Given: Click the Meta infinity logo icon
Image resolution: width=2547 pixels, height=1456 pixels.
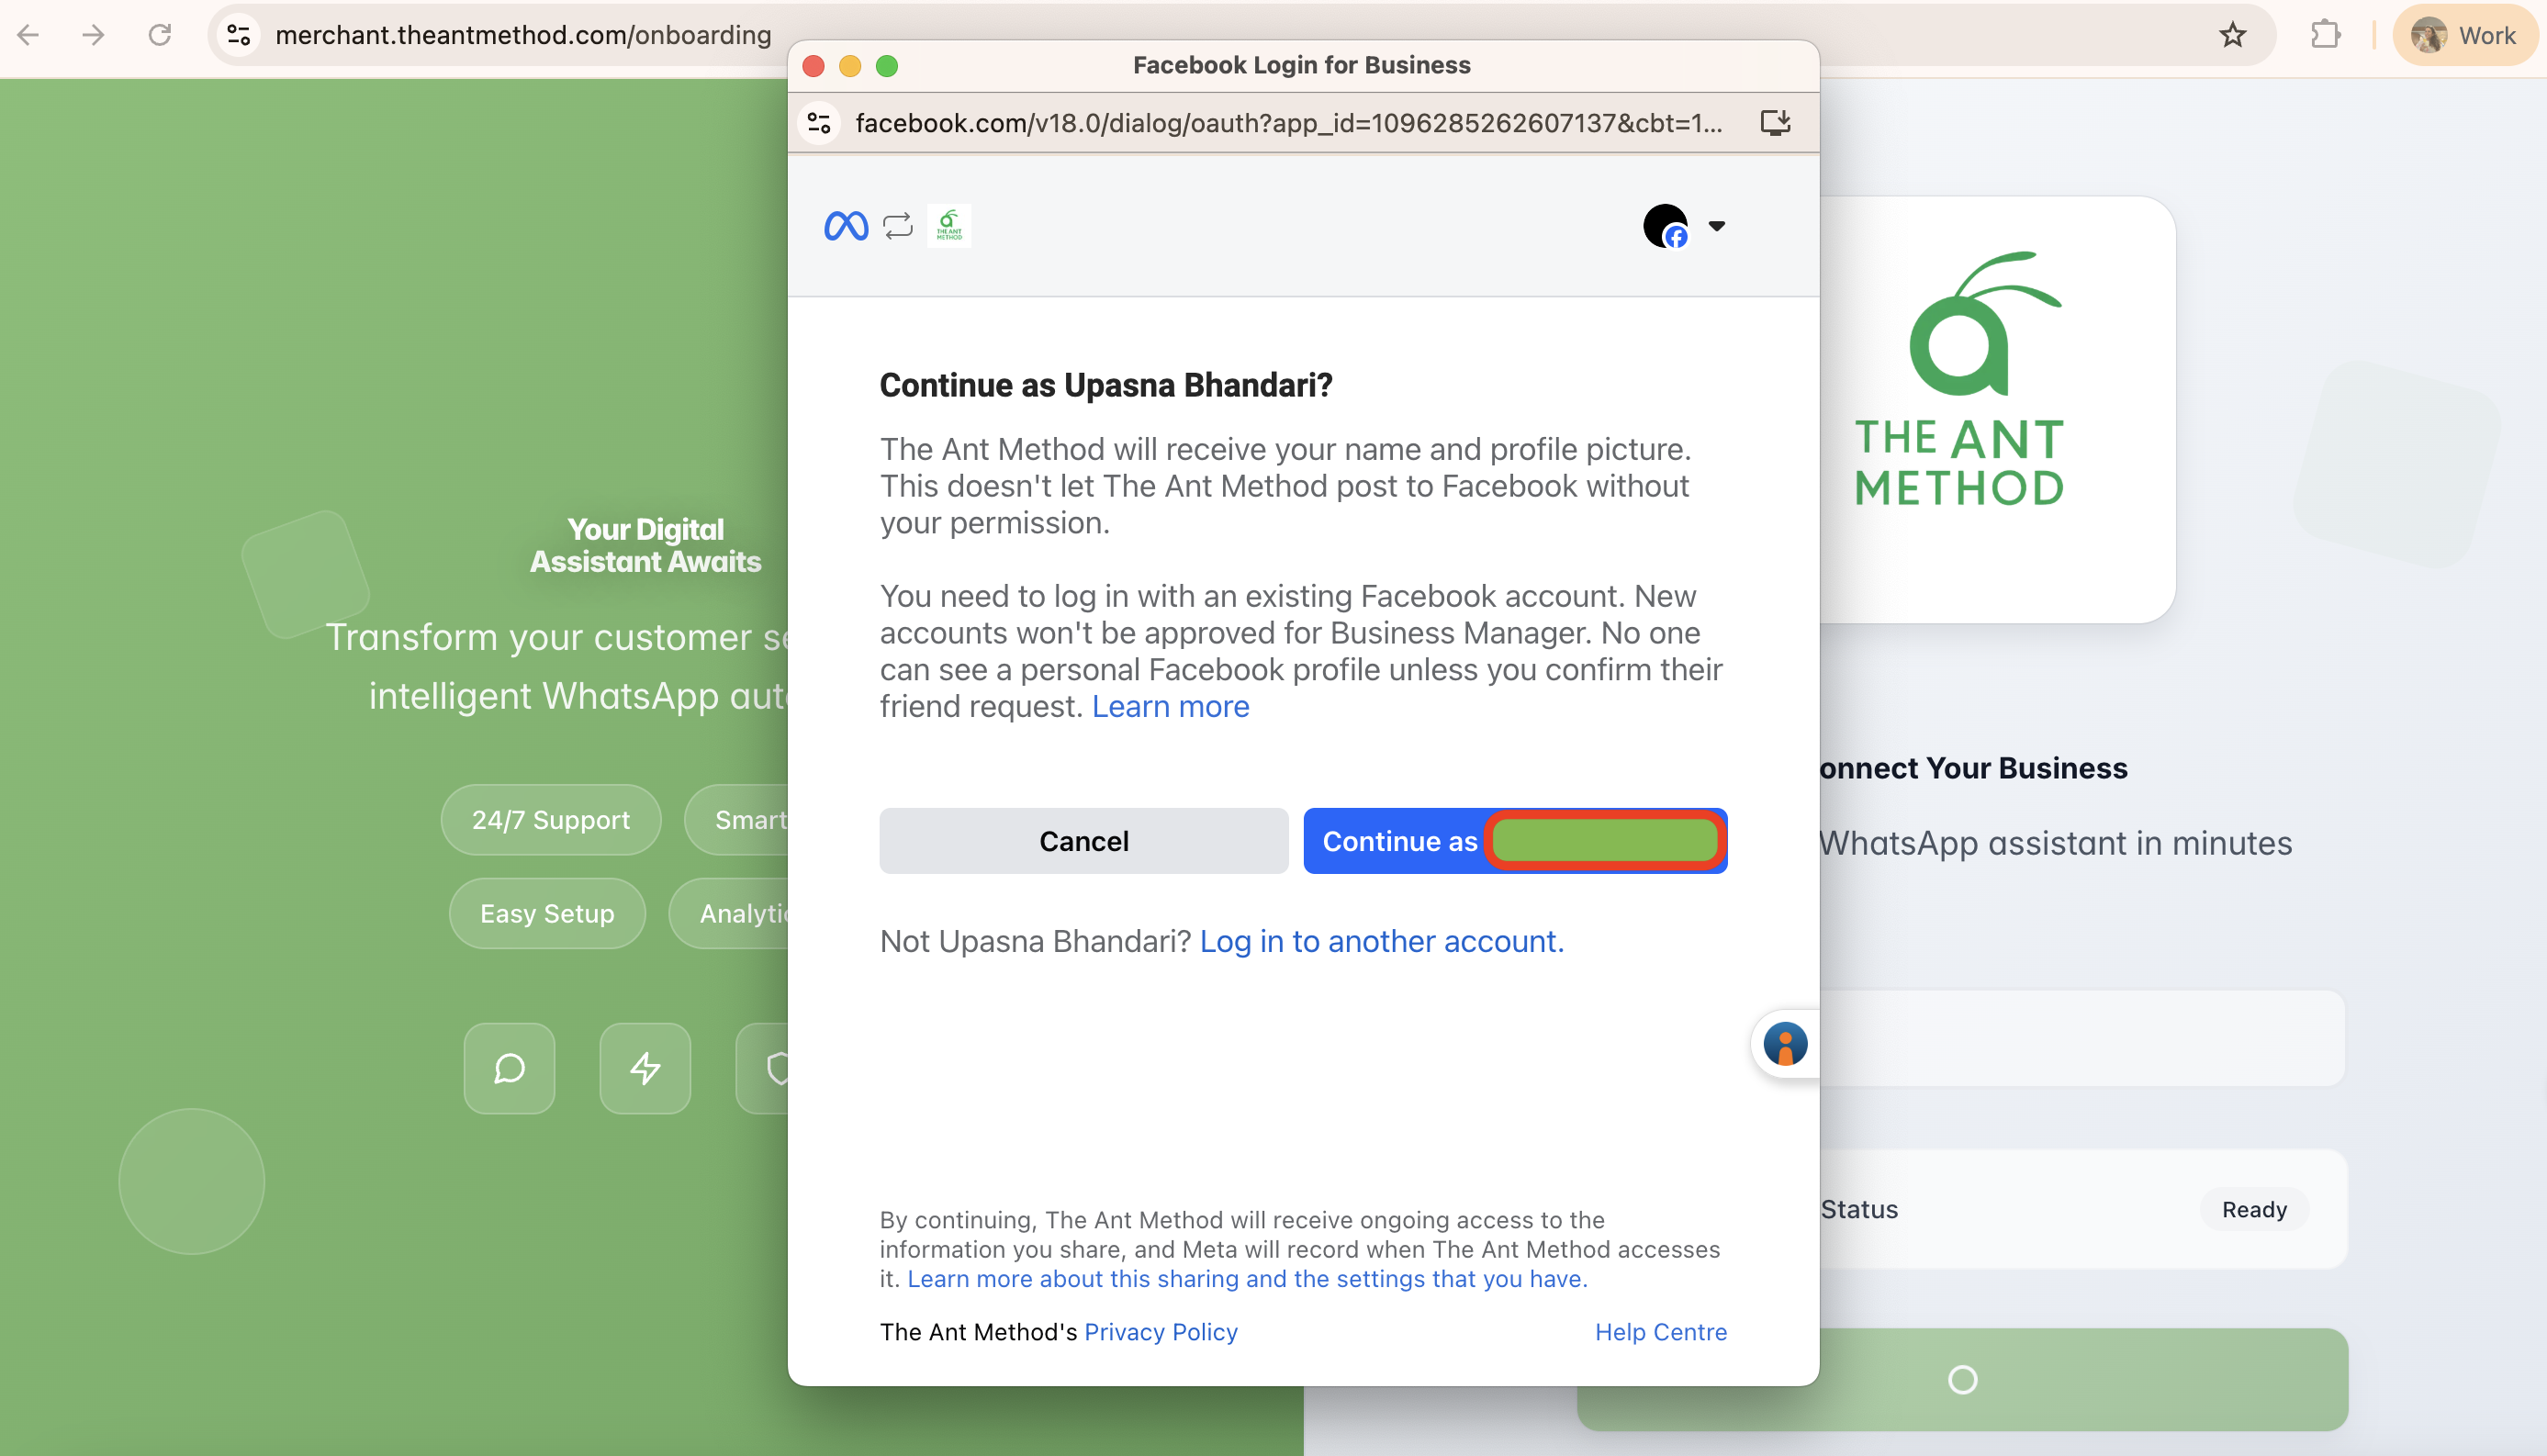Looking at the screenshot, I should [x=845, y=226].
